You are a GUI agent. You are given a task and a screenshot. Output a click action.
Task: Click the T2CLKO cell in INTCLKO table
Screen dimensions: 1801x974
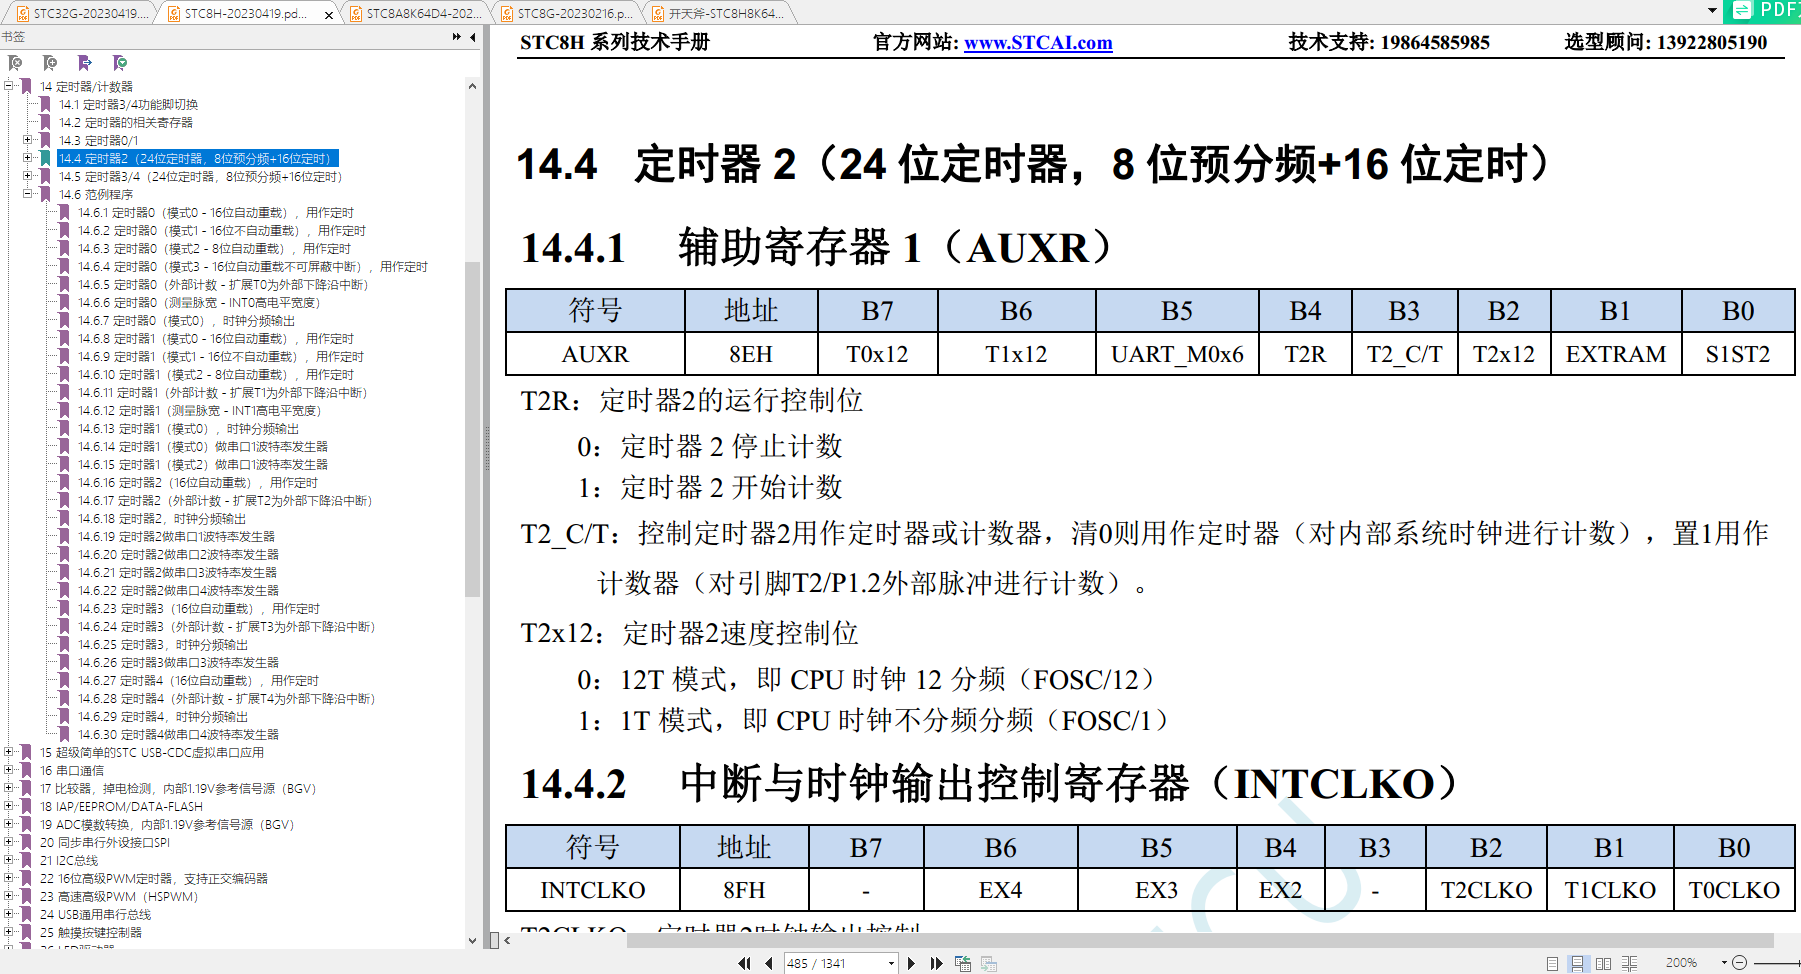click(1486, 889)
